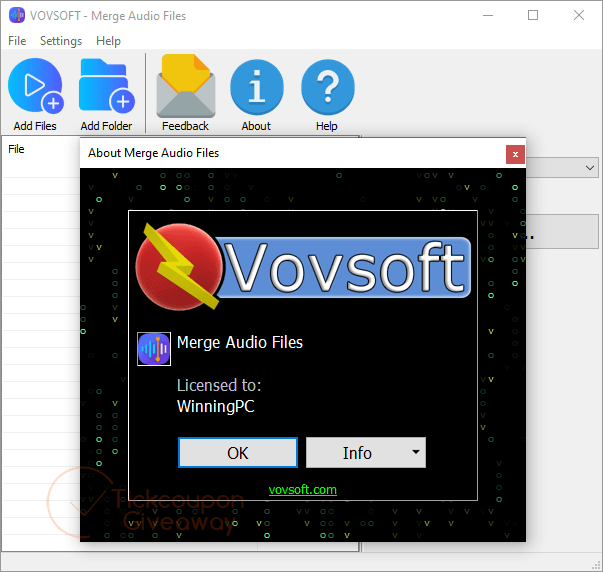Click the Vovsoft logo banner
This screenshot has height=572, width=603.
click(303, 267)
